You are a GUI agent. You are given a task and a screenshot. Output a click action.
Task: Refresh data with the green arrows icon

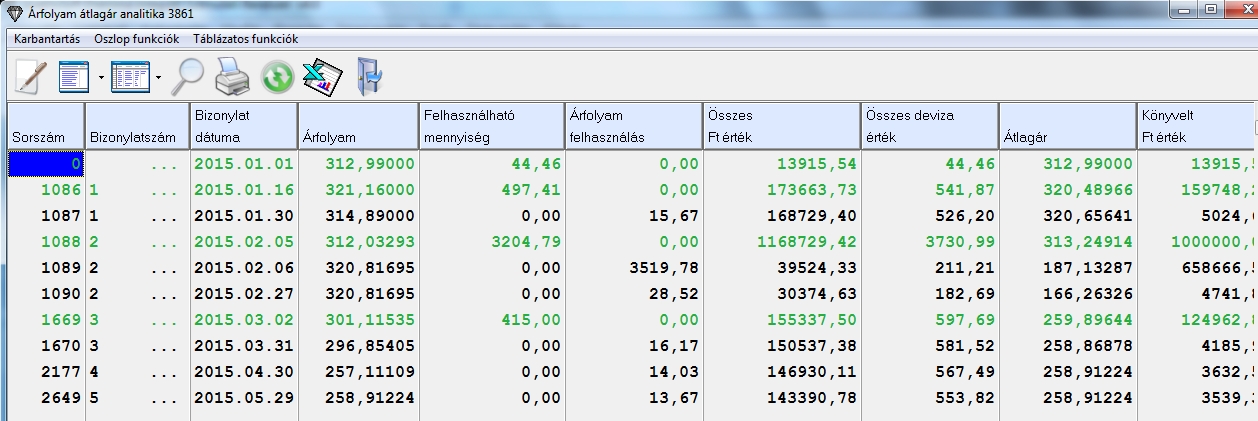[276, 77]
